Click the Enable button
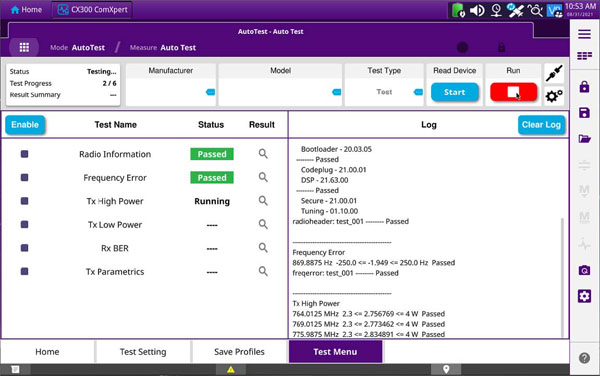The height and width of the screenshot is (376, 600). click(x=25, y=125)
